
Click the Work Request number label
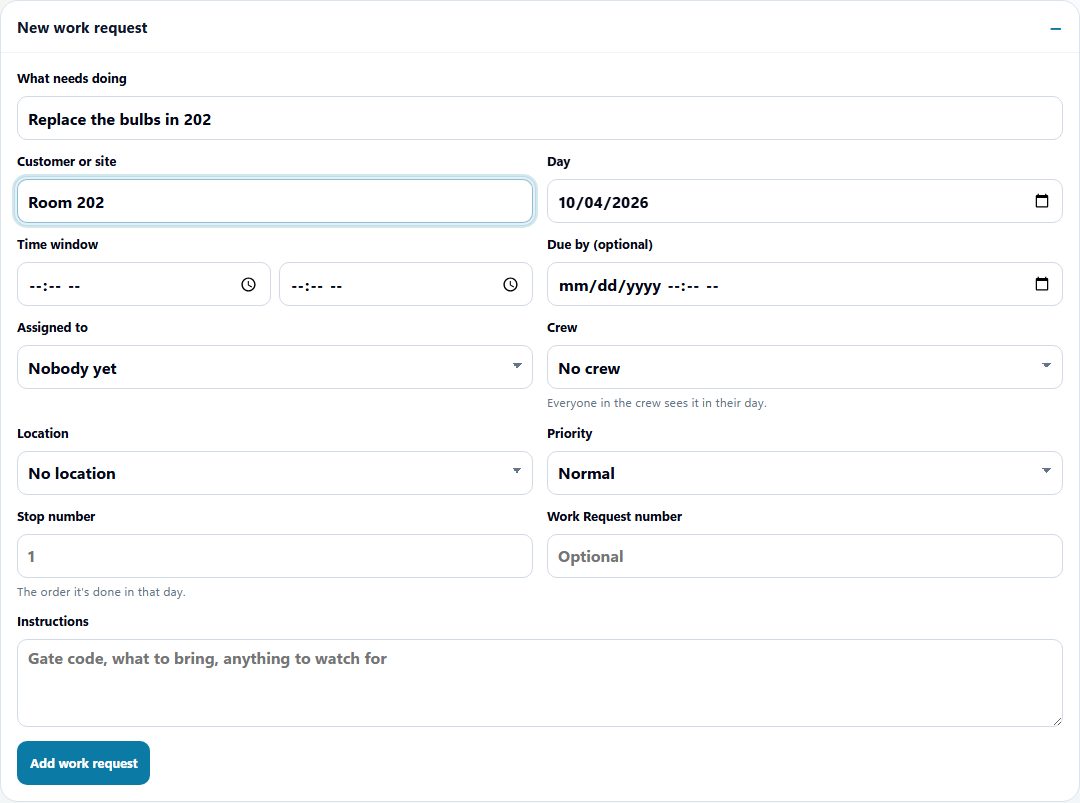tap(614, 517)
